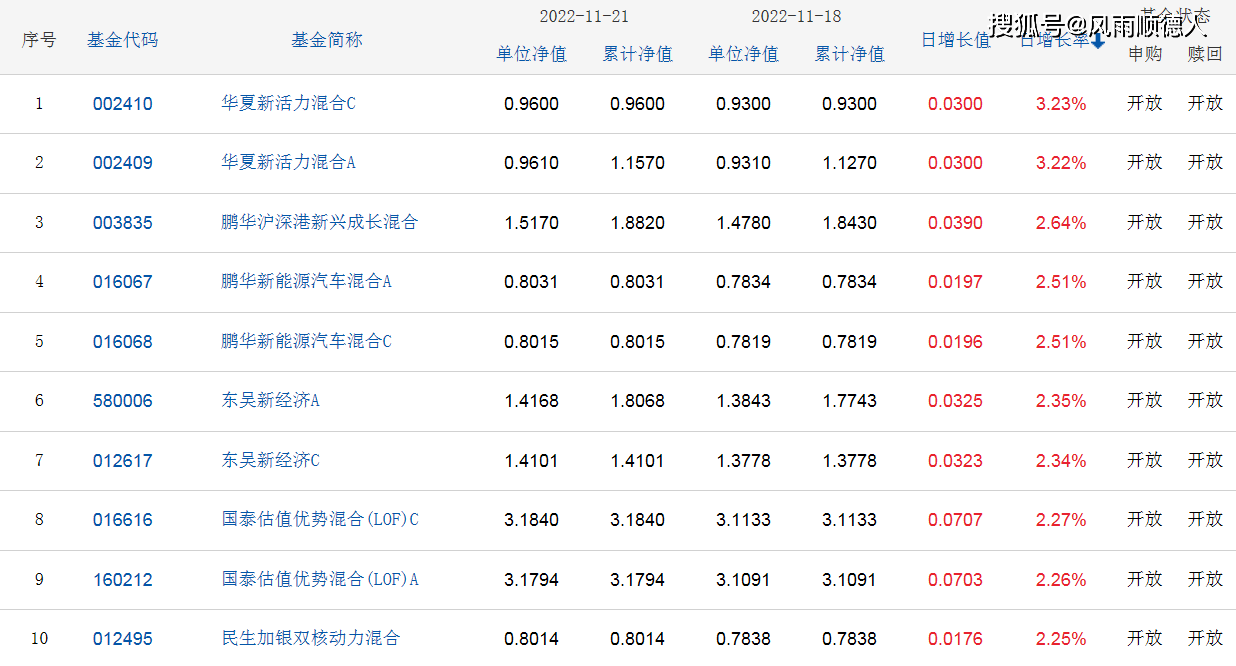Select daily growth value 0.0707

[x=955, y=520]
